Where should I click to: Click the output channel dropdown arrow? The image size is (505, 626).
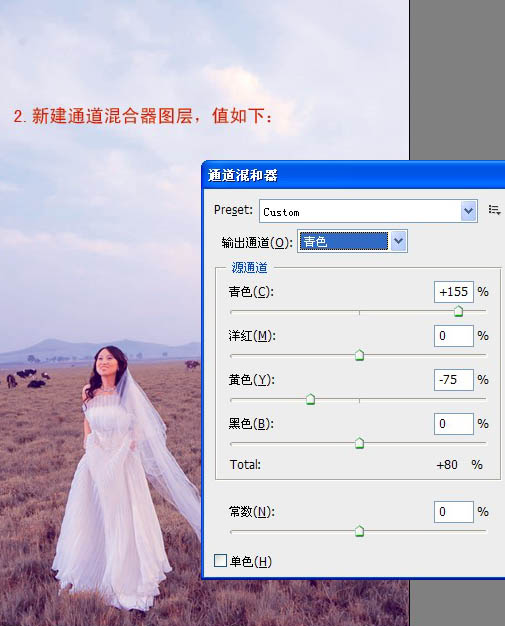pyautogui.click(x=398, y=241)
